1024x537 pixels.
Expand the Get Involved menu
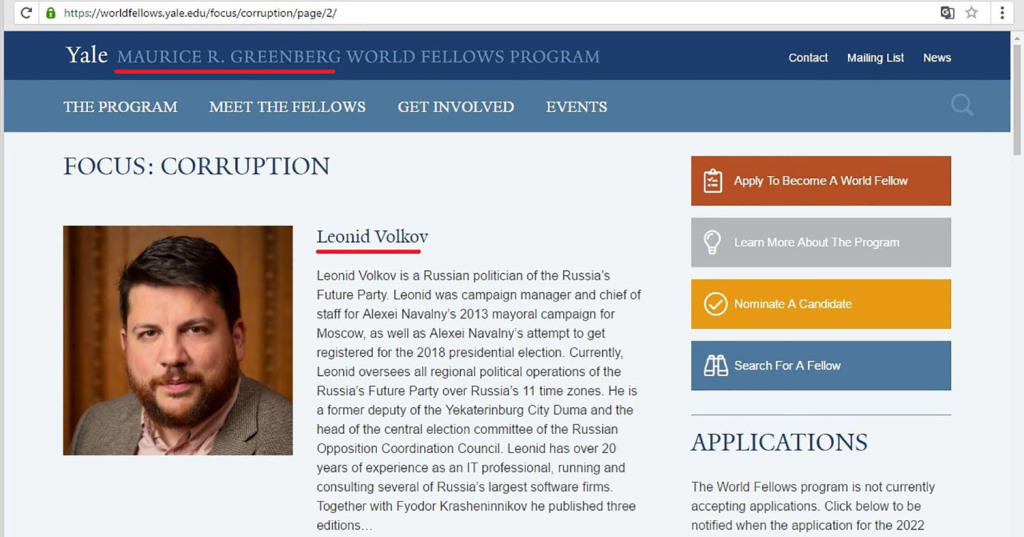coord(456,107)
